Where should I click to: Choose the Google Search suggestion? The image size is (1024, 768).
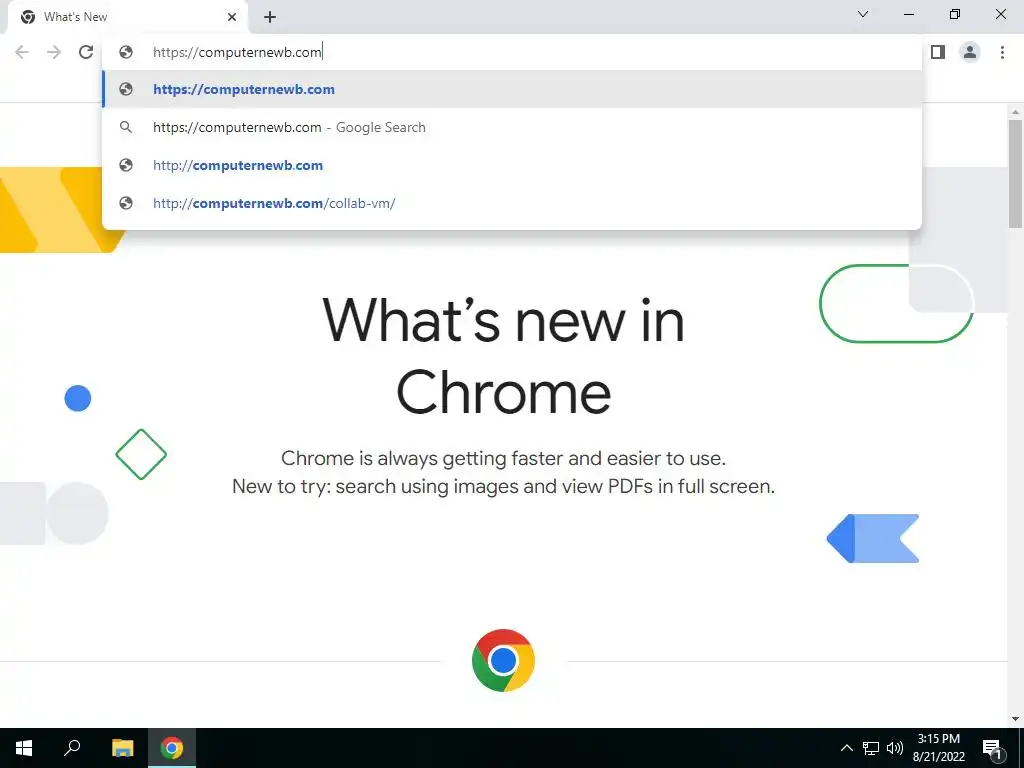(512, 127)
